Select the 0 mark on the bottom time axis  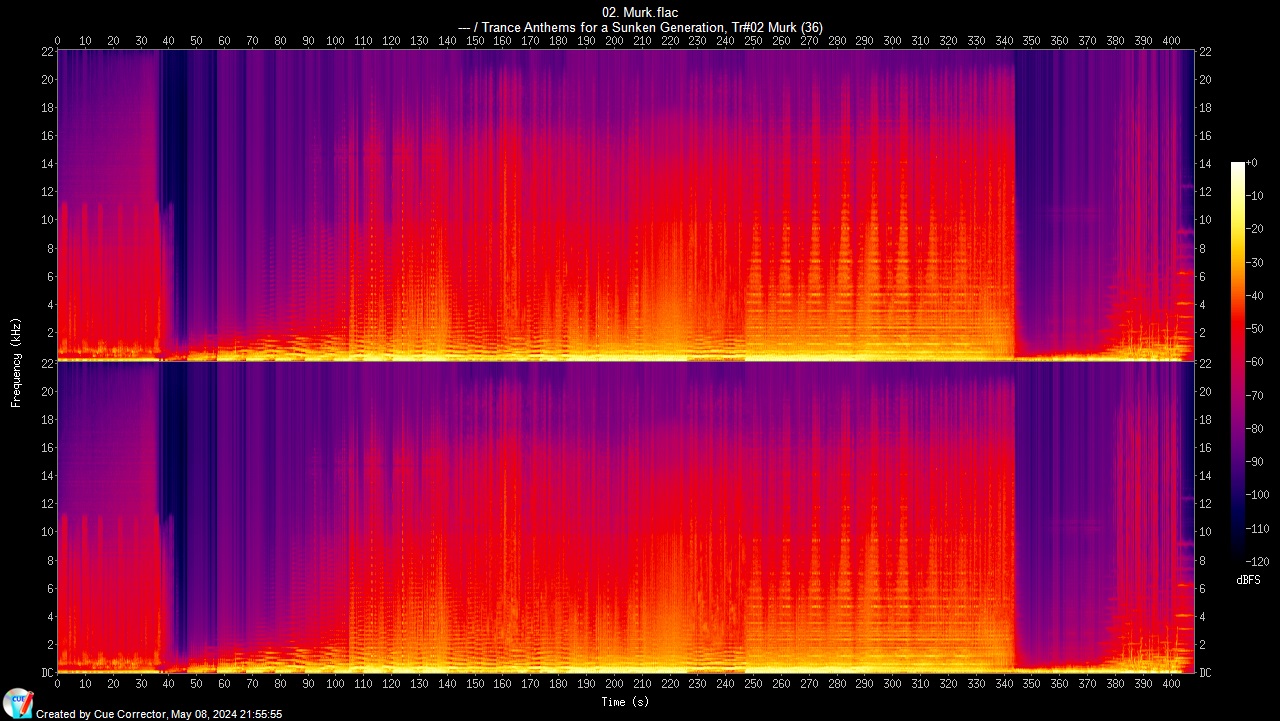(57, 685)
